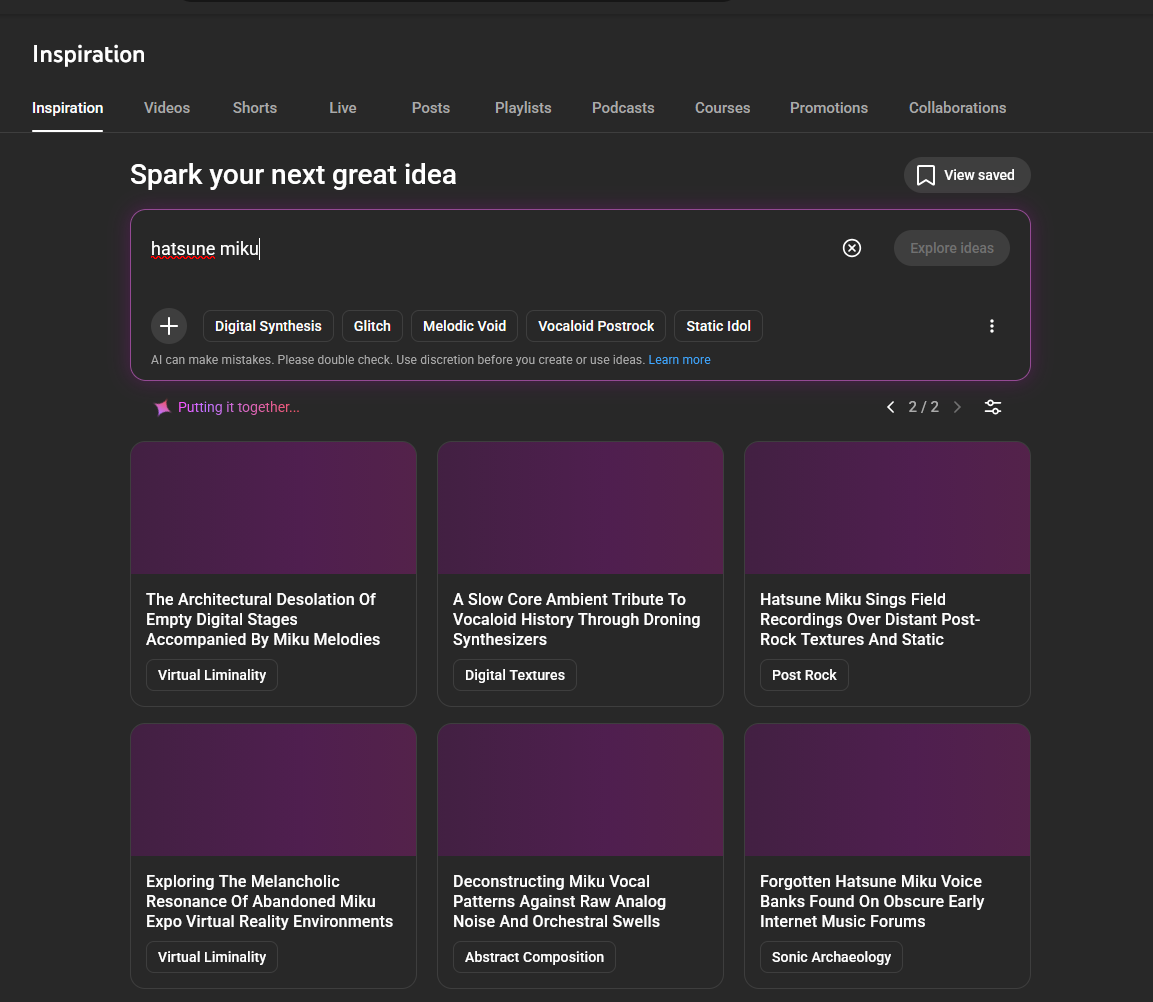Select the Digital Synthesis topic chip
Viewport: 1153px width, 1002px height.
click(x=268, y=326)
